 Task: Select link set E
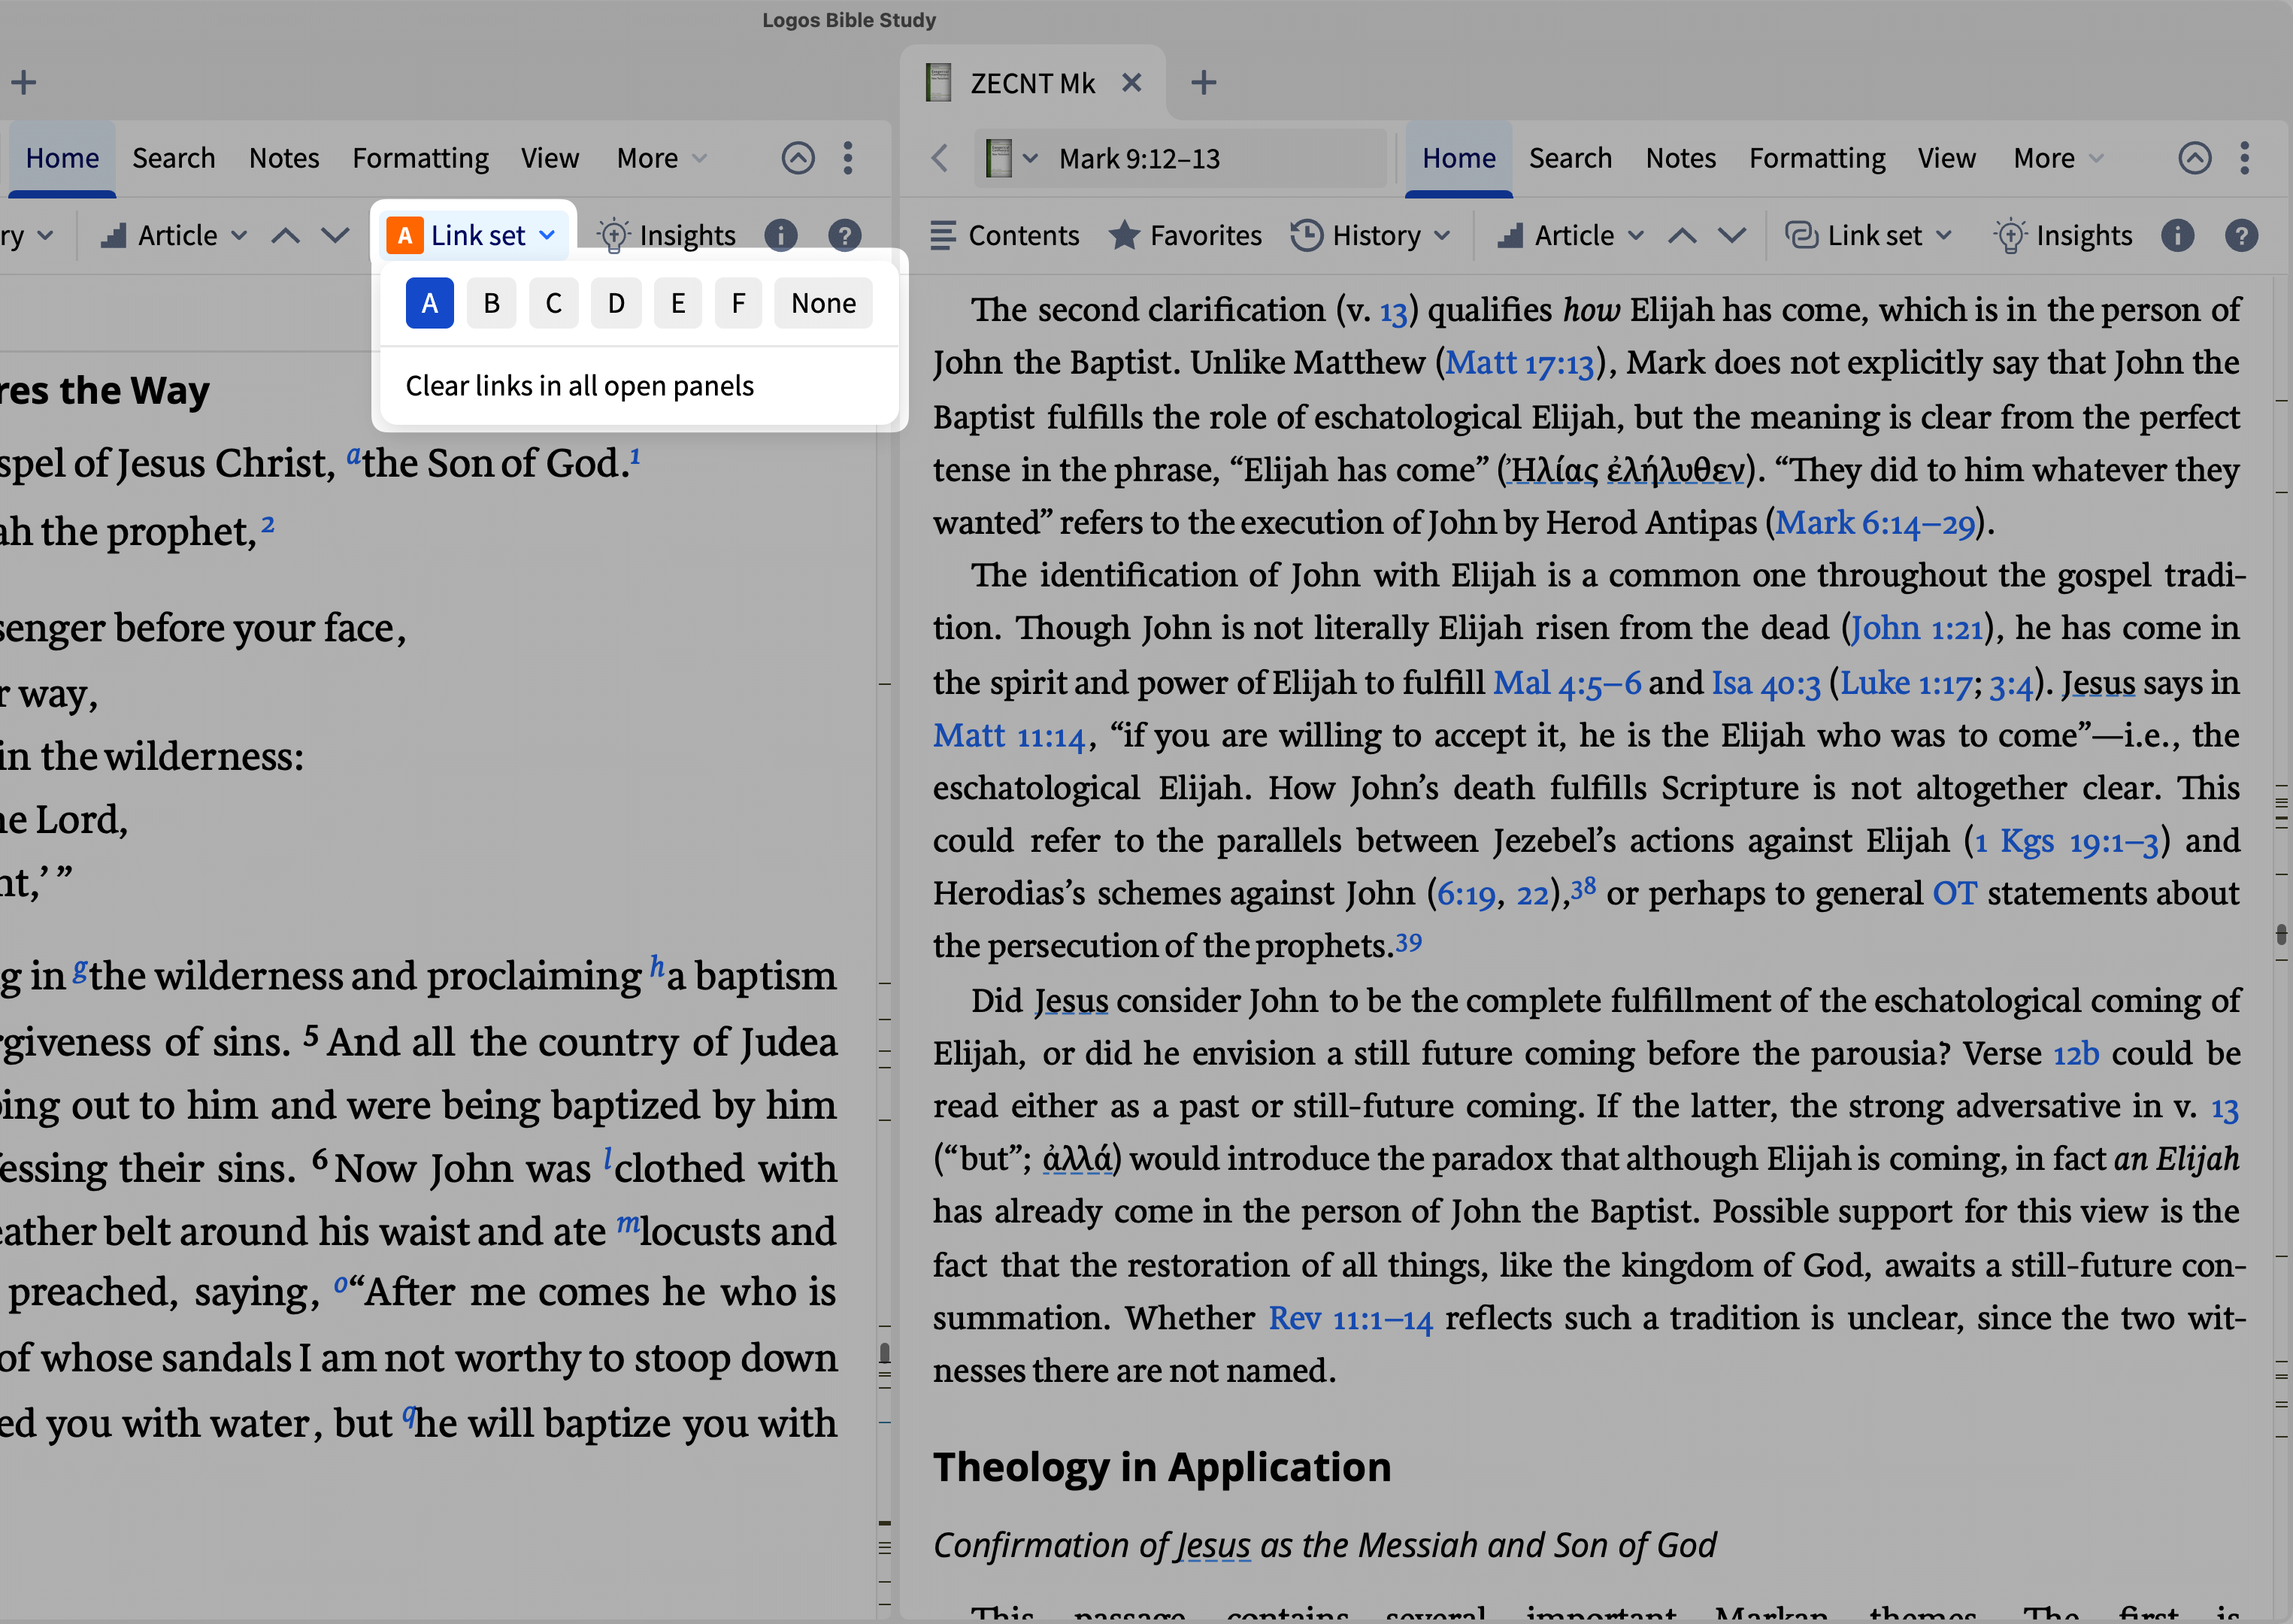pos(678,303)
